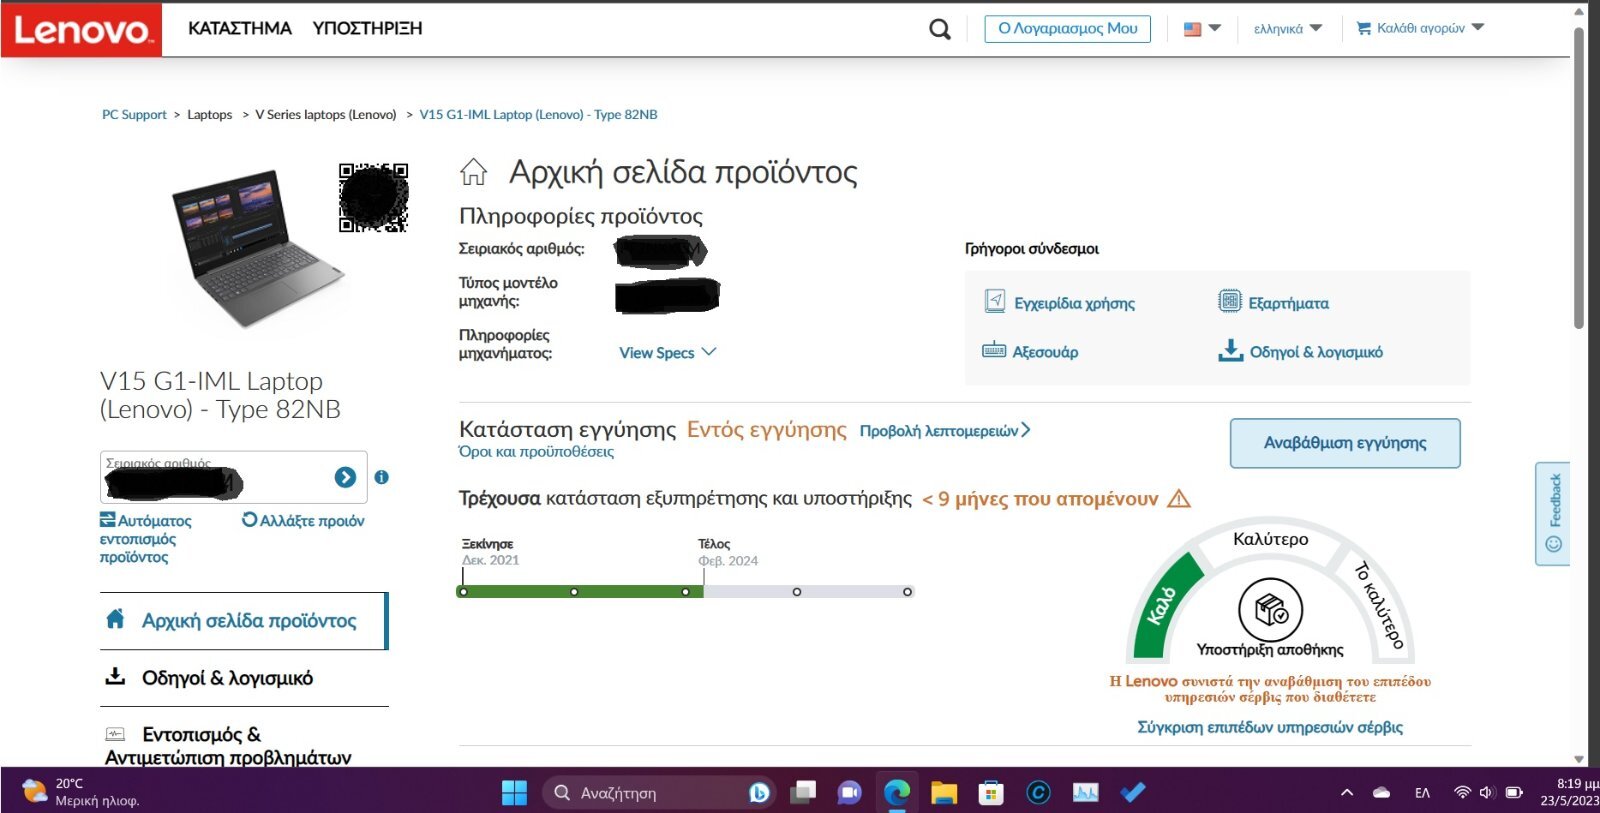Click the warranty timeline start marker

pos(463,592)
